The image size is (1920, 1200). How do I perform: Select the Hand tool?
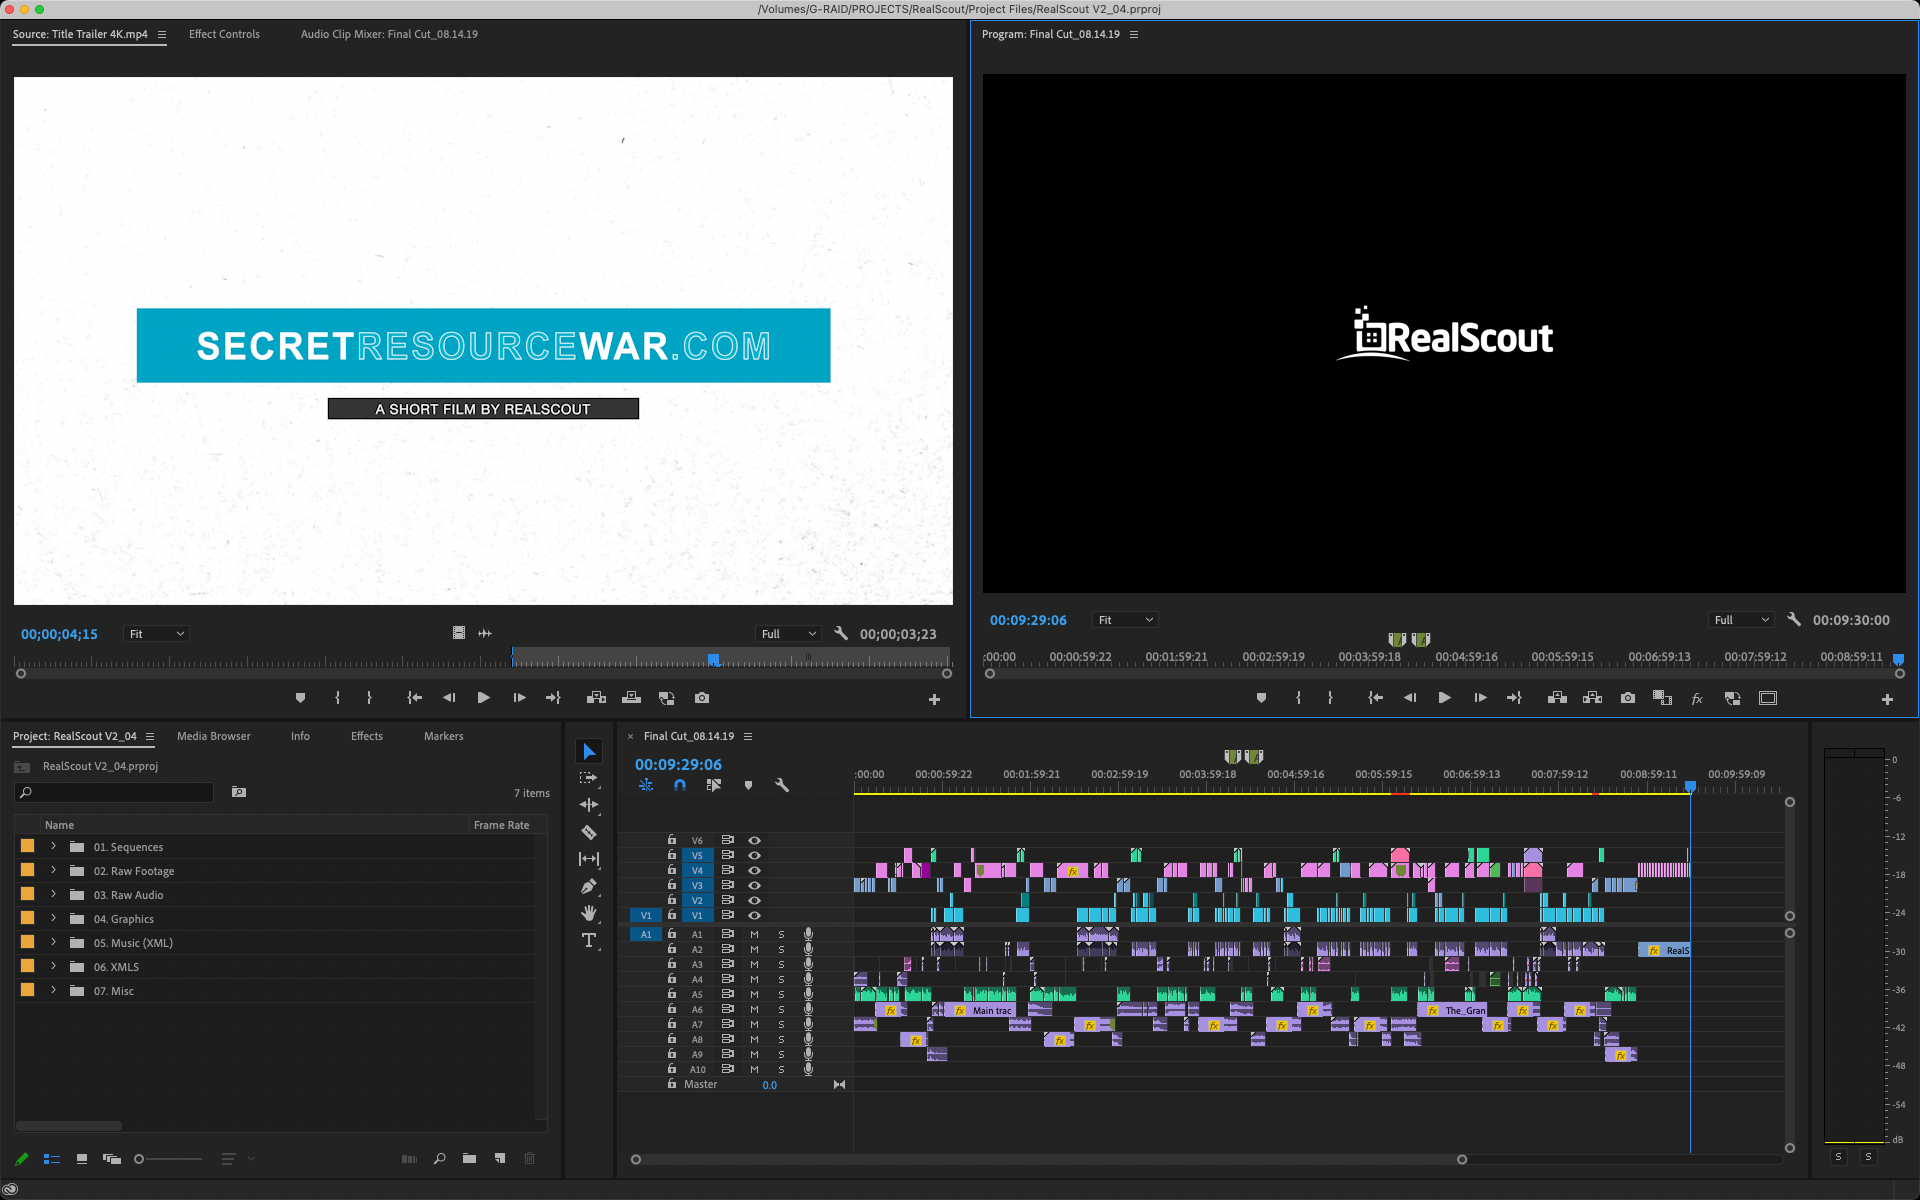pyautogui.click(x=589, y=913)
